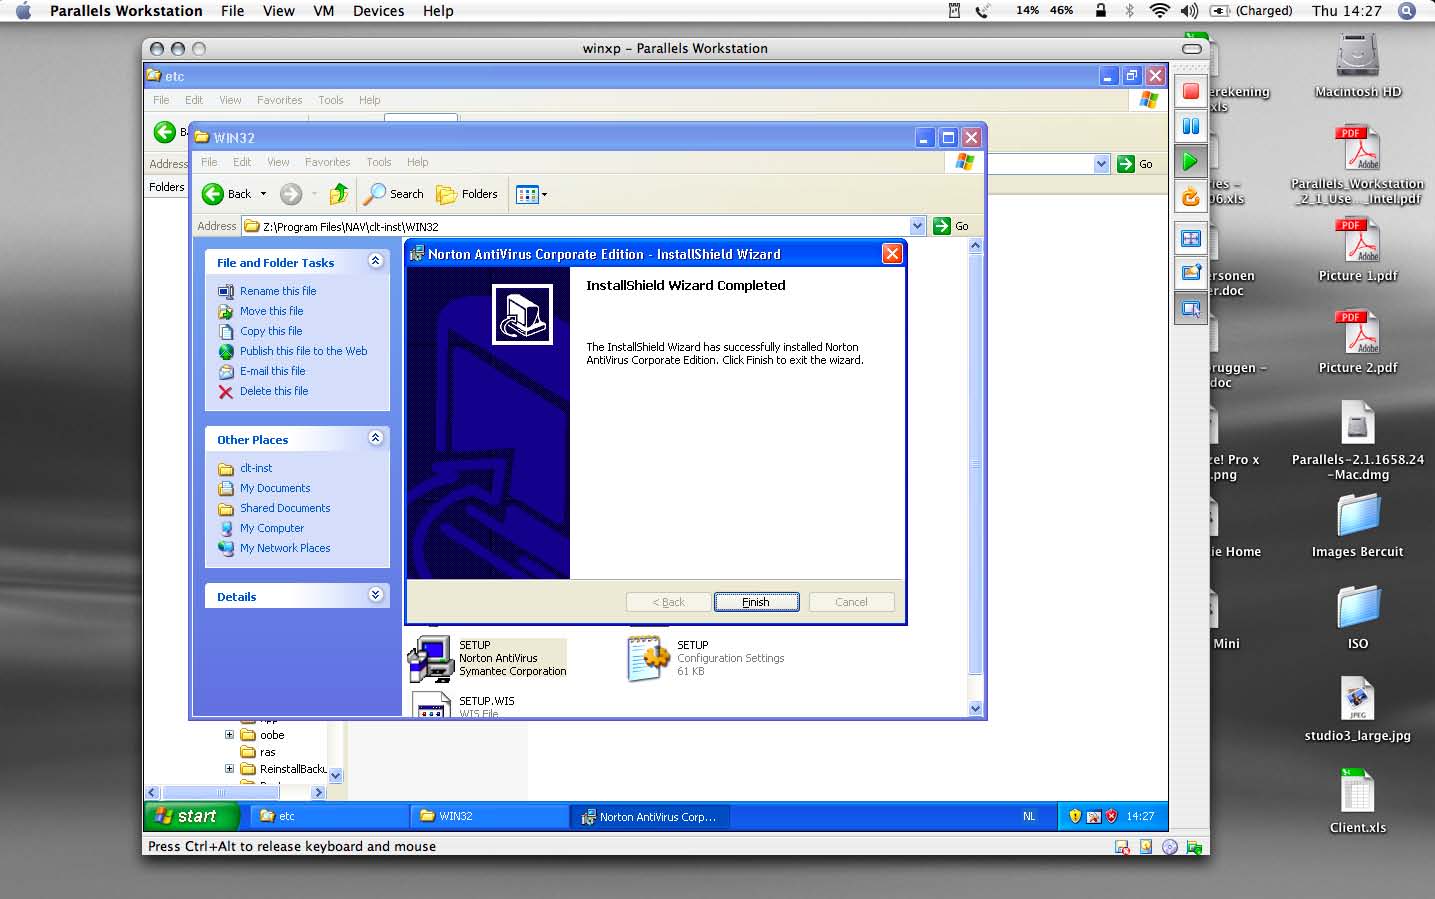1435x899 pixels.
Task: Open etc window address bar dropdown
Action: point(1101,164)
